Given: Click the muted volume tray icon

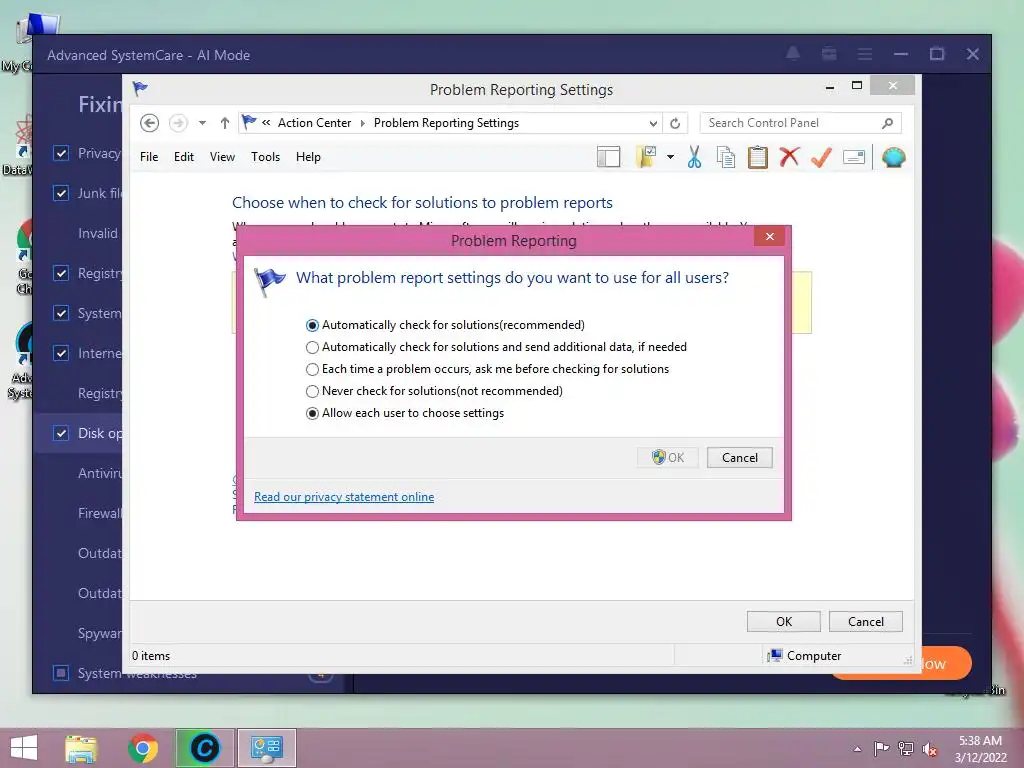Looking at the screenshot, I should click(x=930, y=749).
